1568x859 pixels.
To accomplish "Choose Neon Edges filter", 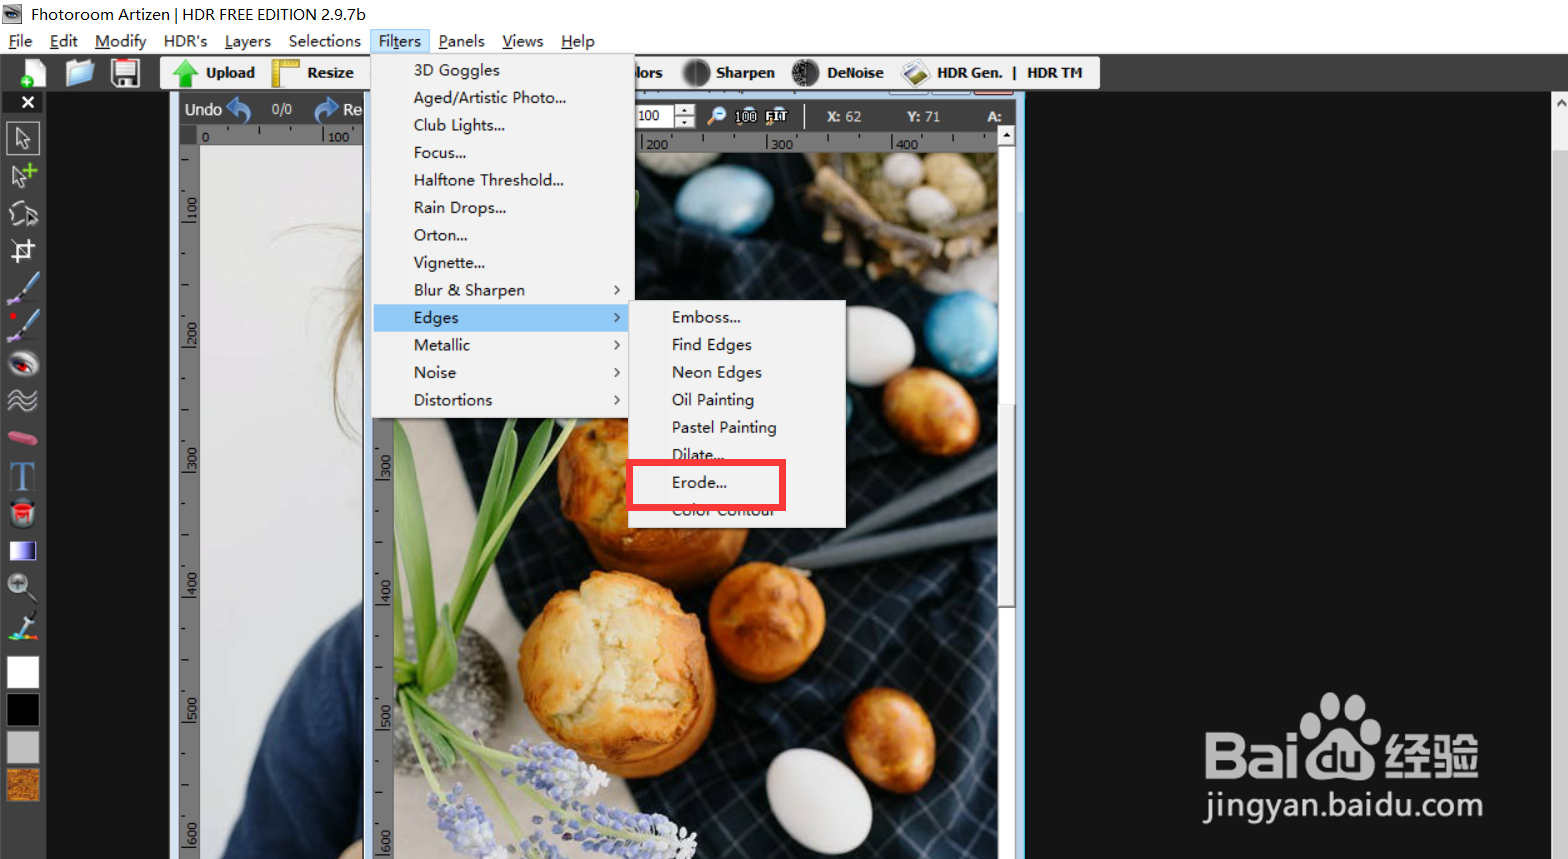I will point(737,372).
